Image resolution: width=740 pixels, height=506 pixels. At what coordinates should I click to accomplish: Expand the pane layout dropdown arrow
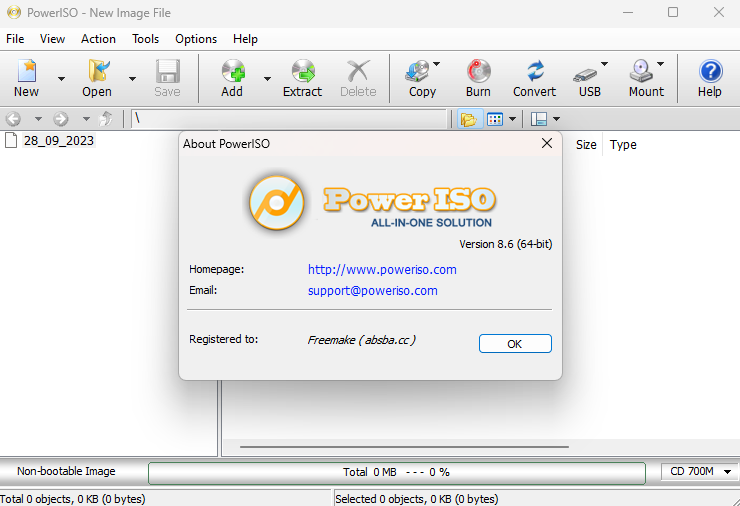[x=556, y=119]
